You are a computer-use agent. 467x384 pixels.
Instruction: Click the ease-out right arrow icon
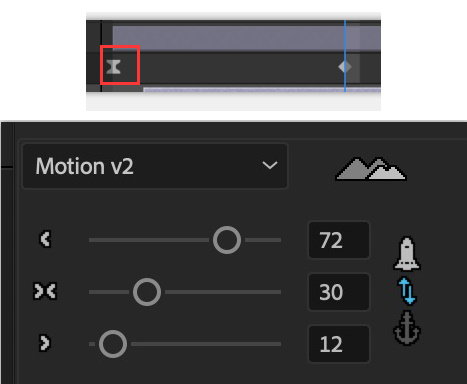tap(45, 343)
